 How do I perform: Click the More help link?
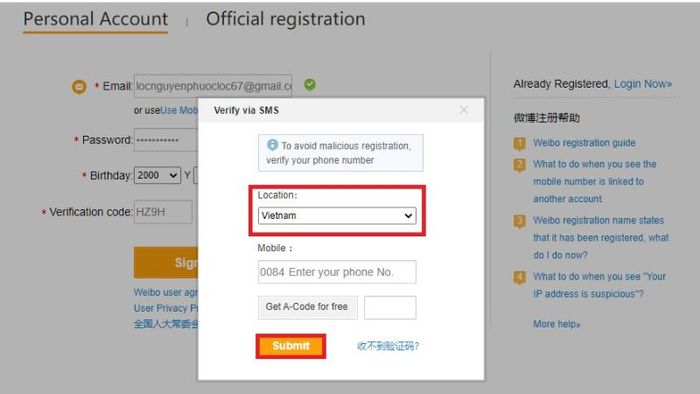pyautogui.click(x=557, y=324)
